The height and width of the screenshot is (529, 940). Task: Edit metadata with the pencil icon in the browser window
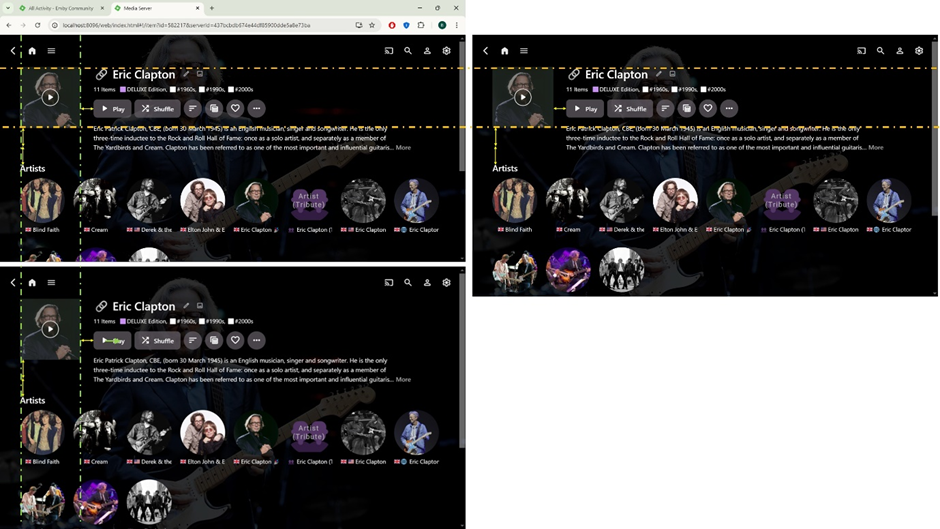point(186,74)
